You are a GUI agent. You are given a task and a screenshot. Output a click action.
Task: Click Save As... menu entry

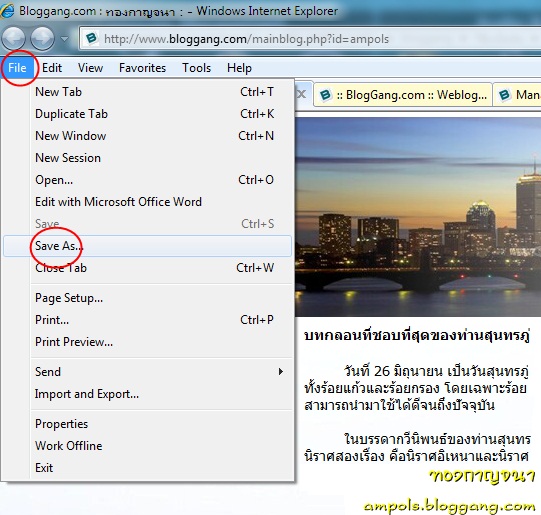[x=147, y=246]
